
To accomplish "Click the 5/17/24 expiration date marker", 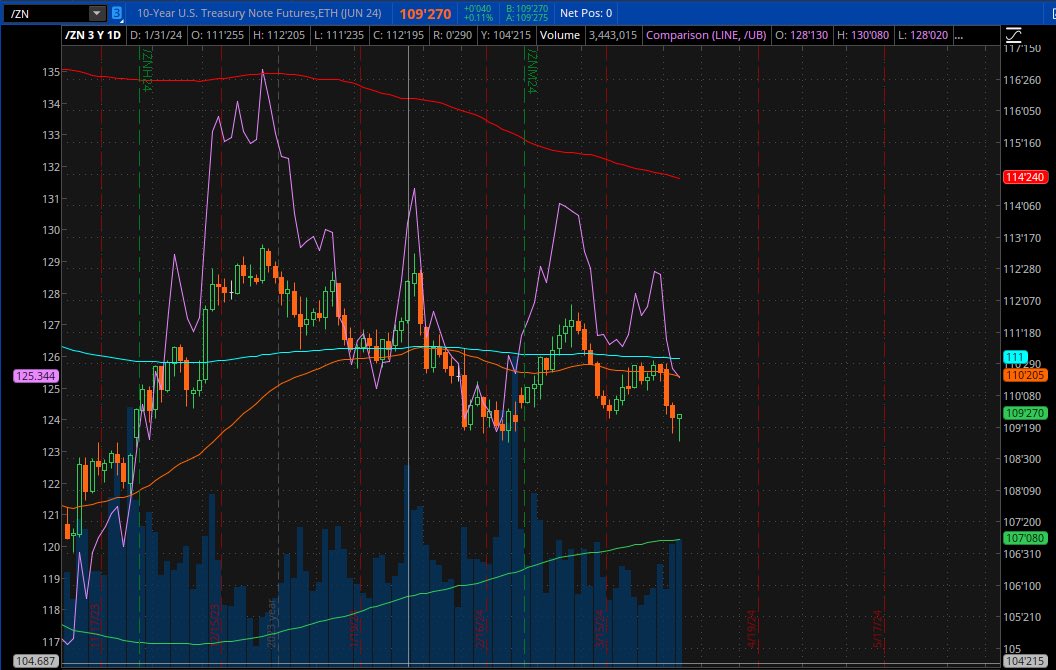I will (x=878, y=630).
